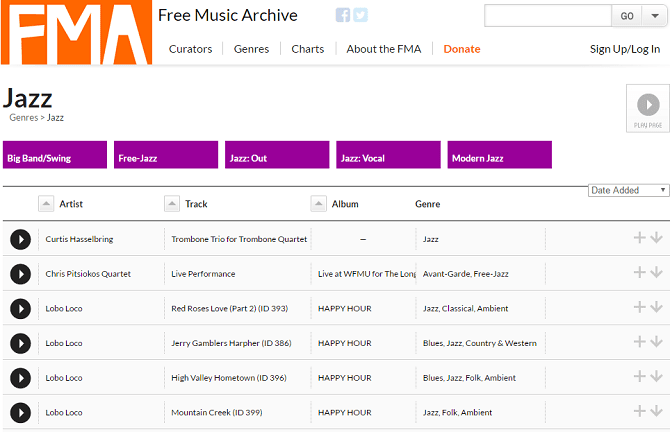Open the Facebook page icon
This screenshot has width=670, height=432.
[x=343, y=15]
